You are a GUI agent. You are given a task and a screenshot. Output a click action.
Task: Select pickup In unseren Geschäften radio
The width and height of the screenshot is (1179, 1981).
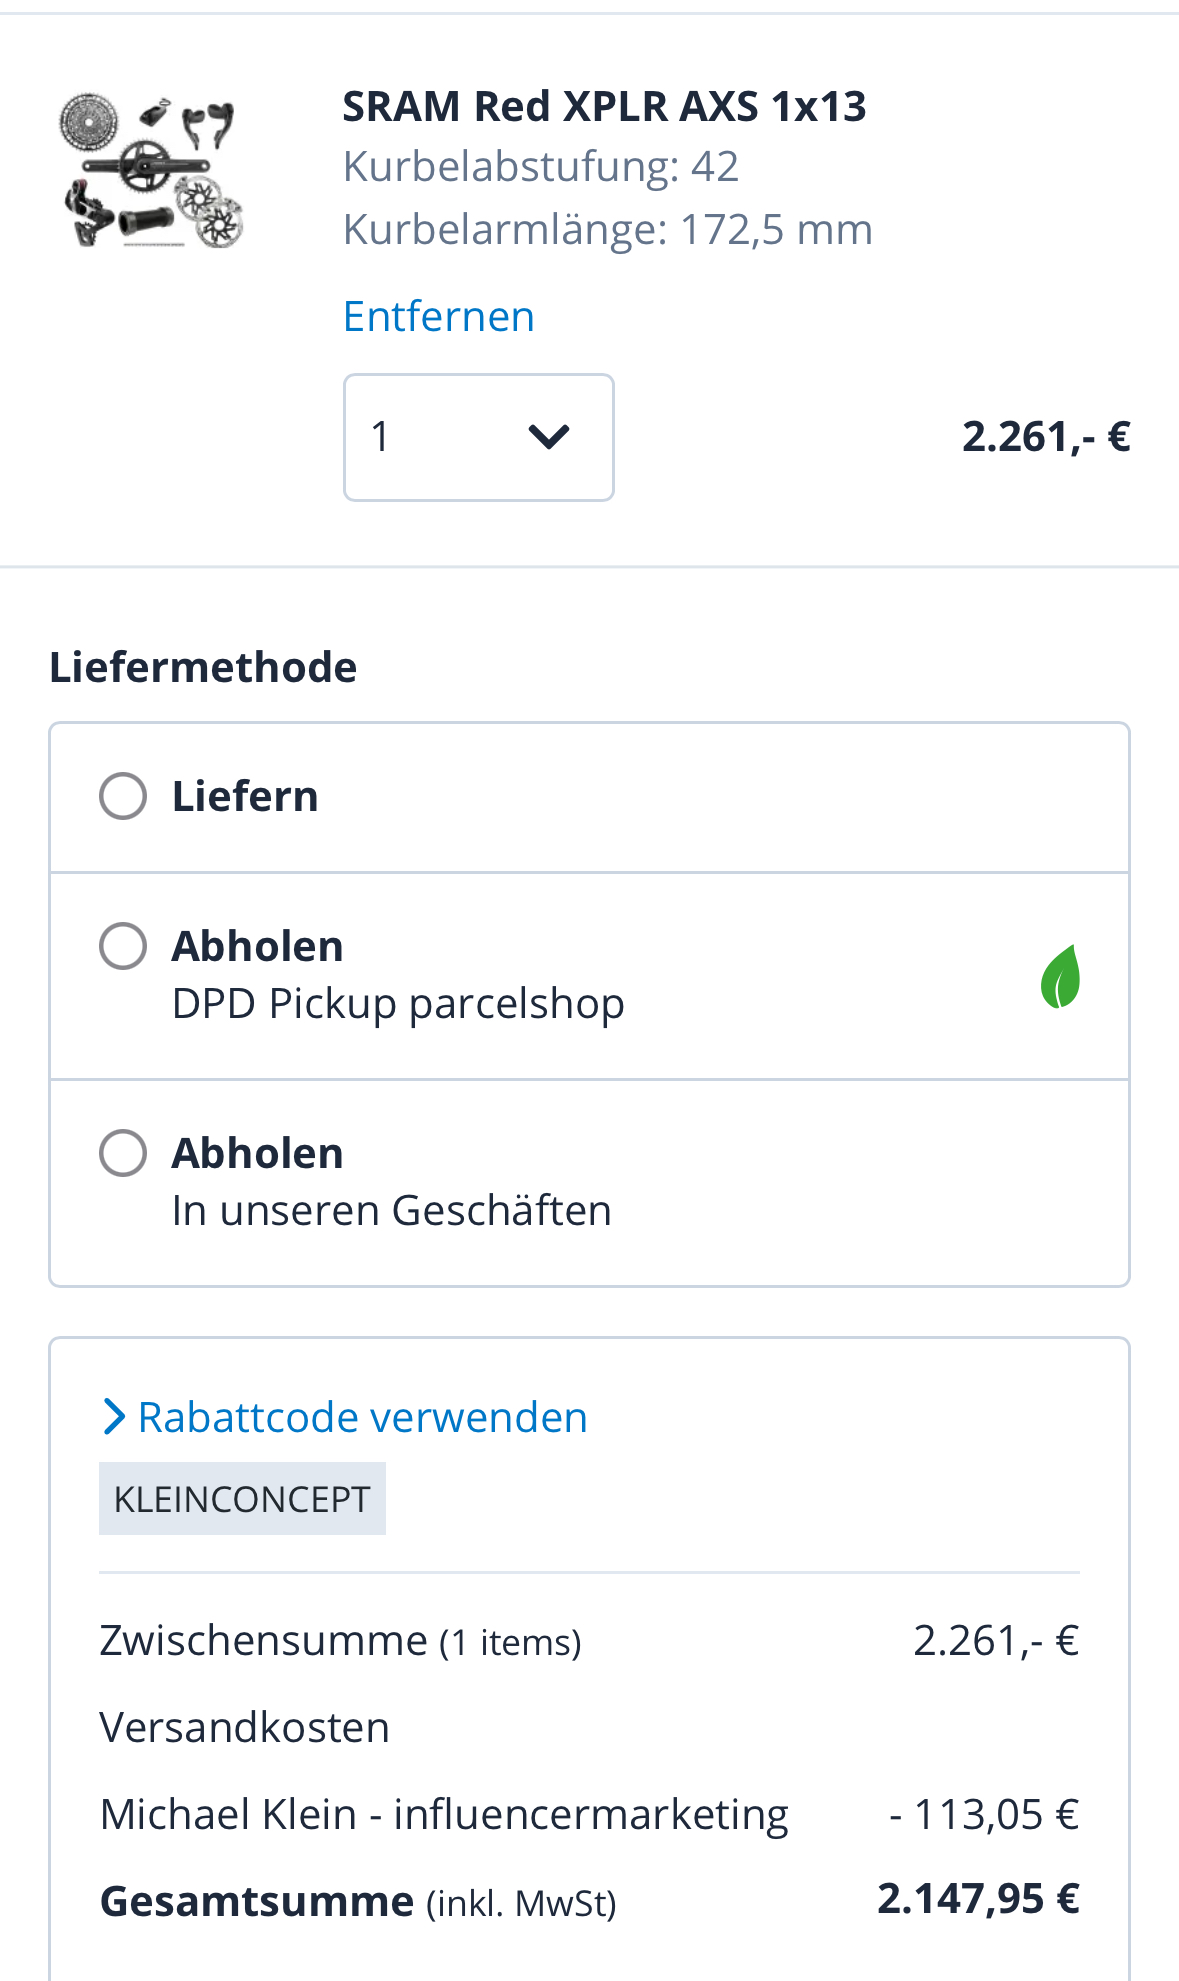pos(123,1153)
